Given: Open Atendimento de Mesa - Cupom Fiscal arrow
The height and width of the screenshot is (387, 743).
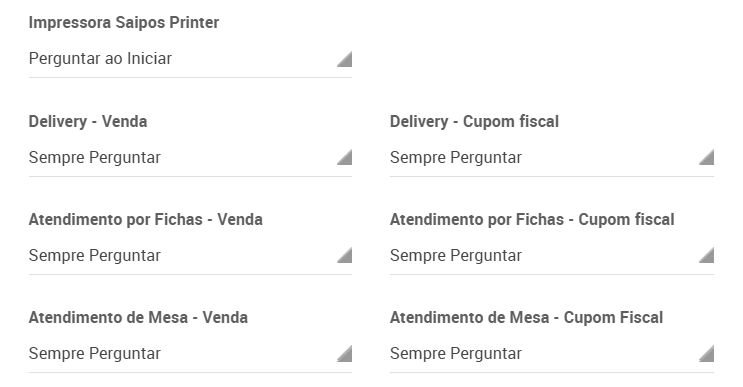Looking at the screenshot, I should point(707,353).
